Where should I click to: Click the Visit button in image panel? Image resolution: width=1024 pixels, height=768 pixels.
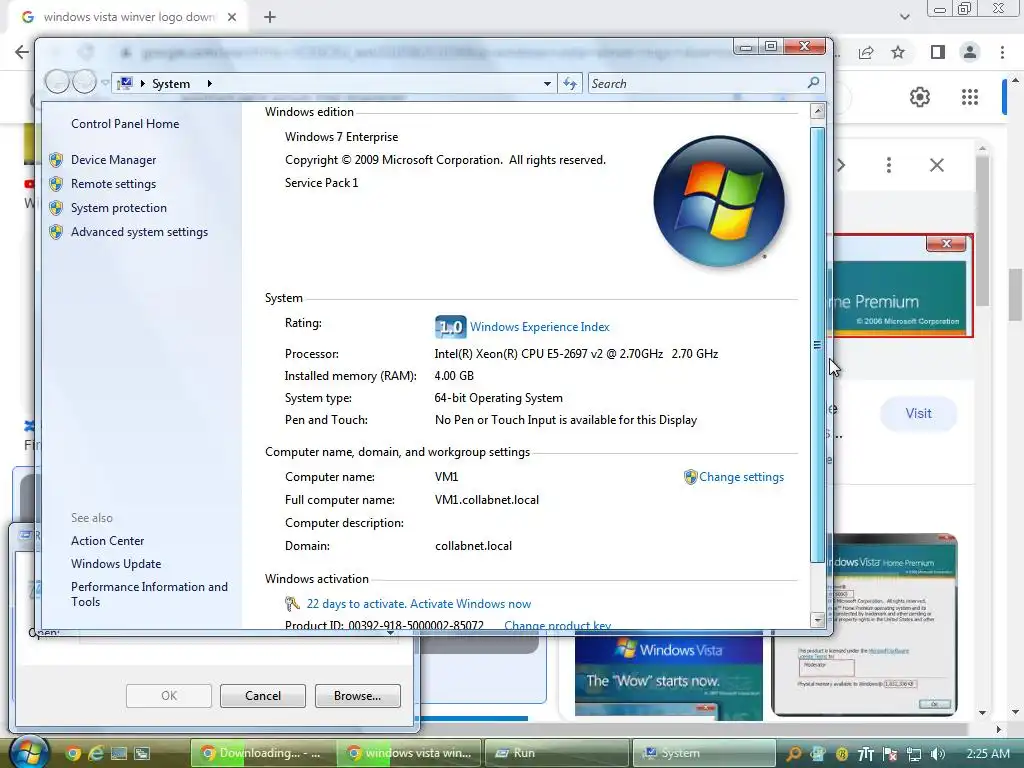pyautogui.click(x=918, y=413)
